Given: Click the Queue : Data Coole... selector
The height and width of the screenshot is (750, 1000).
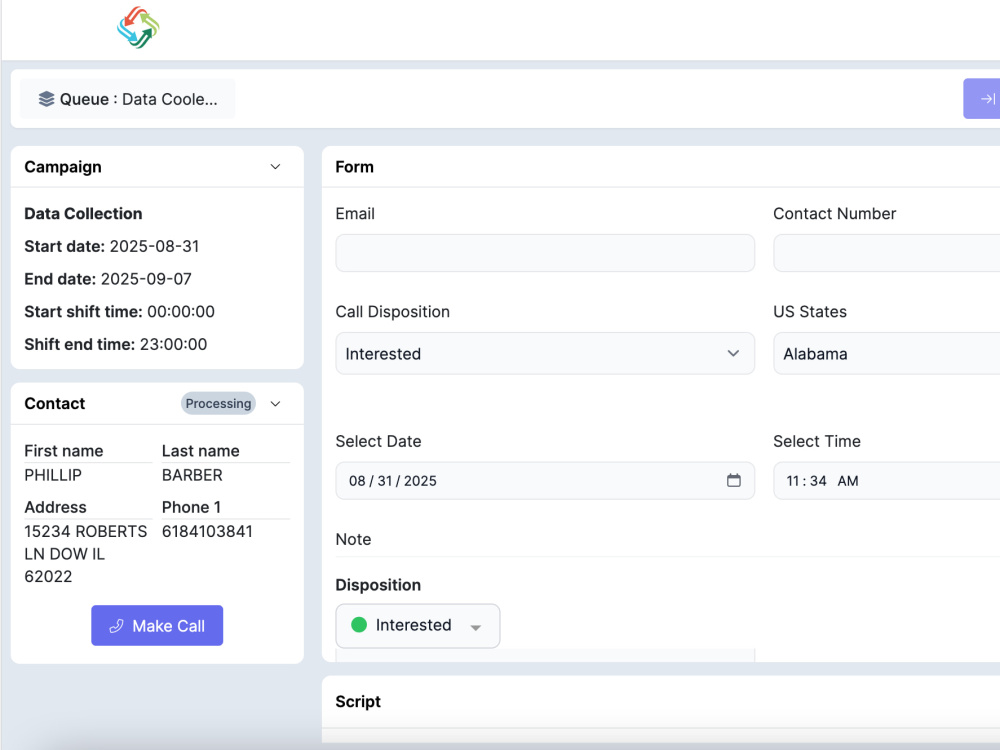Looking at the screenshot, I should coord(128,99).
